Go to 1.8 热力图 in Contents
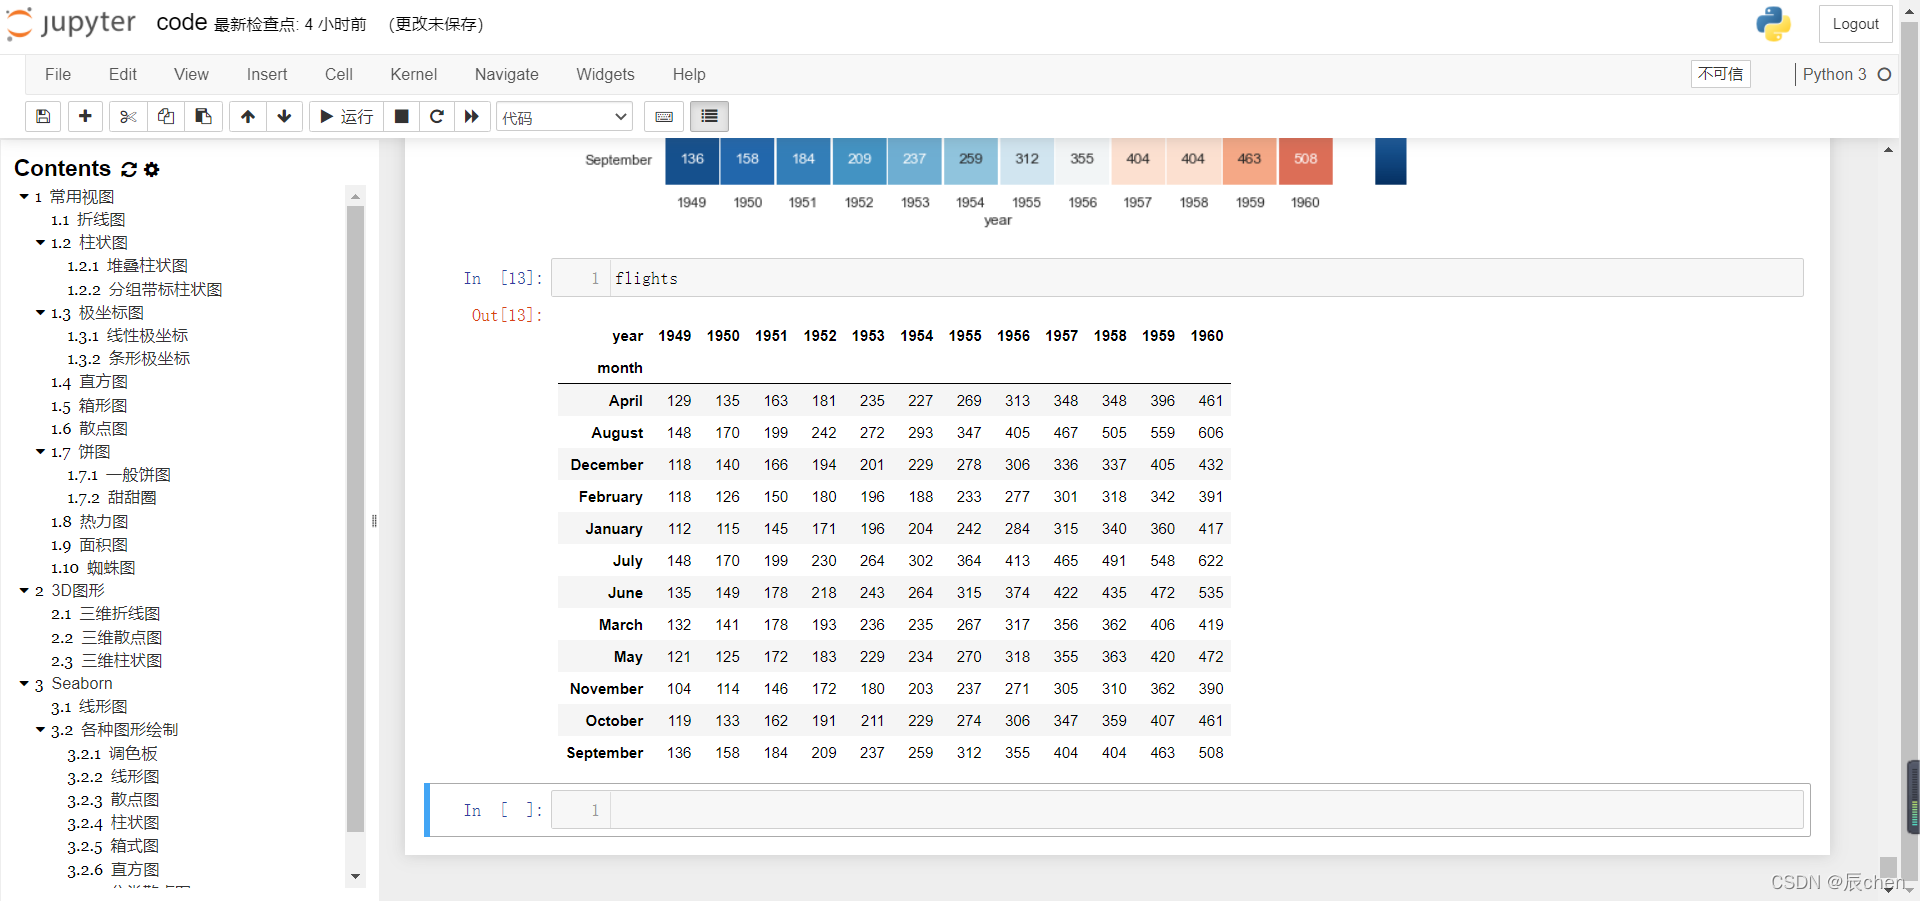 pos(90,522)
